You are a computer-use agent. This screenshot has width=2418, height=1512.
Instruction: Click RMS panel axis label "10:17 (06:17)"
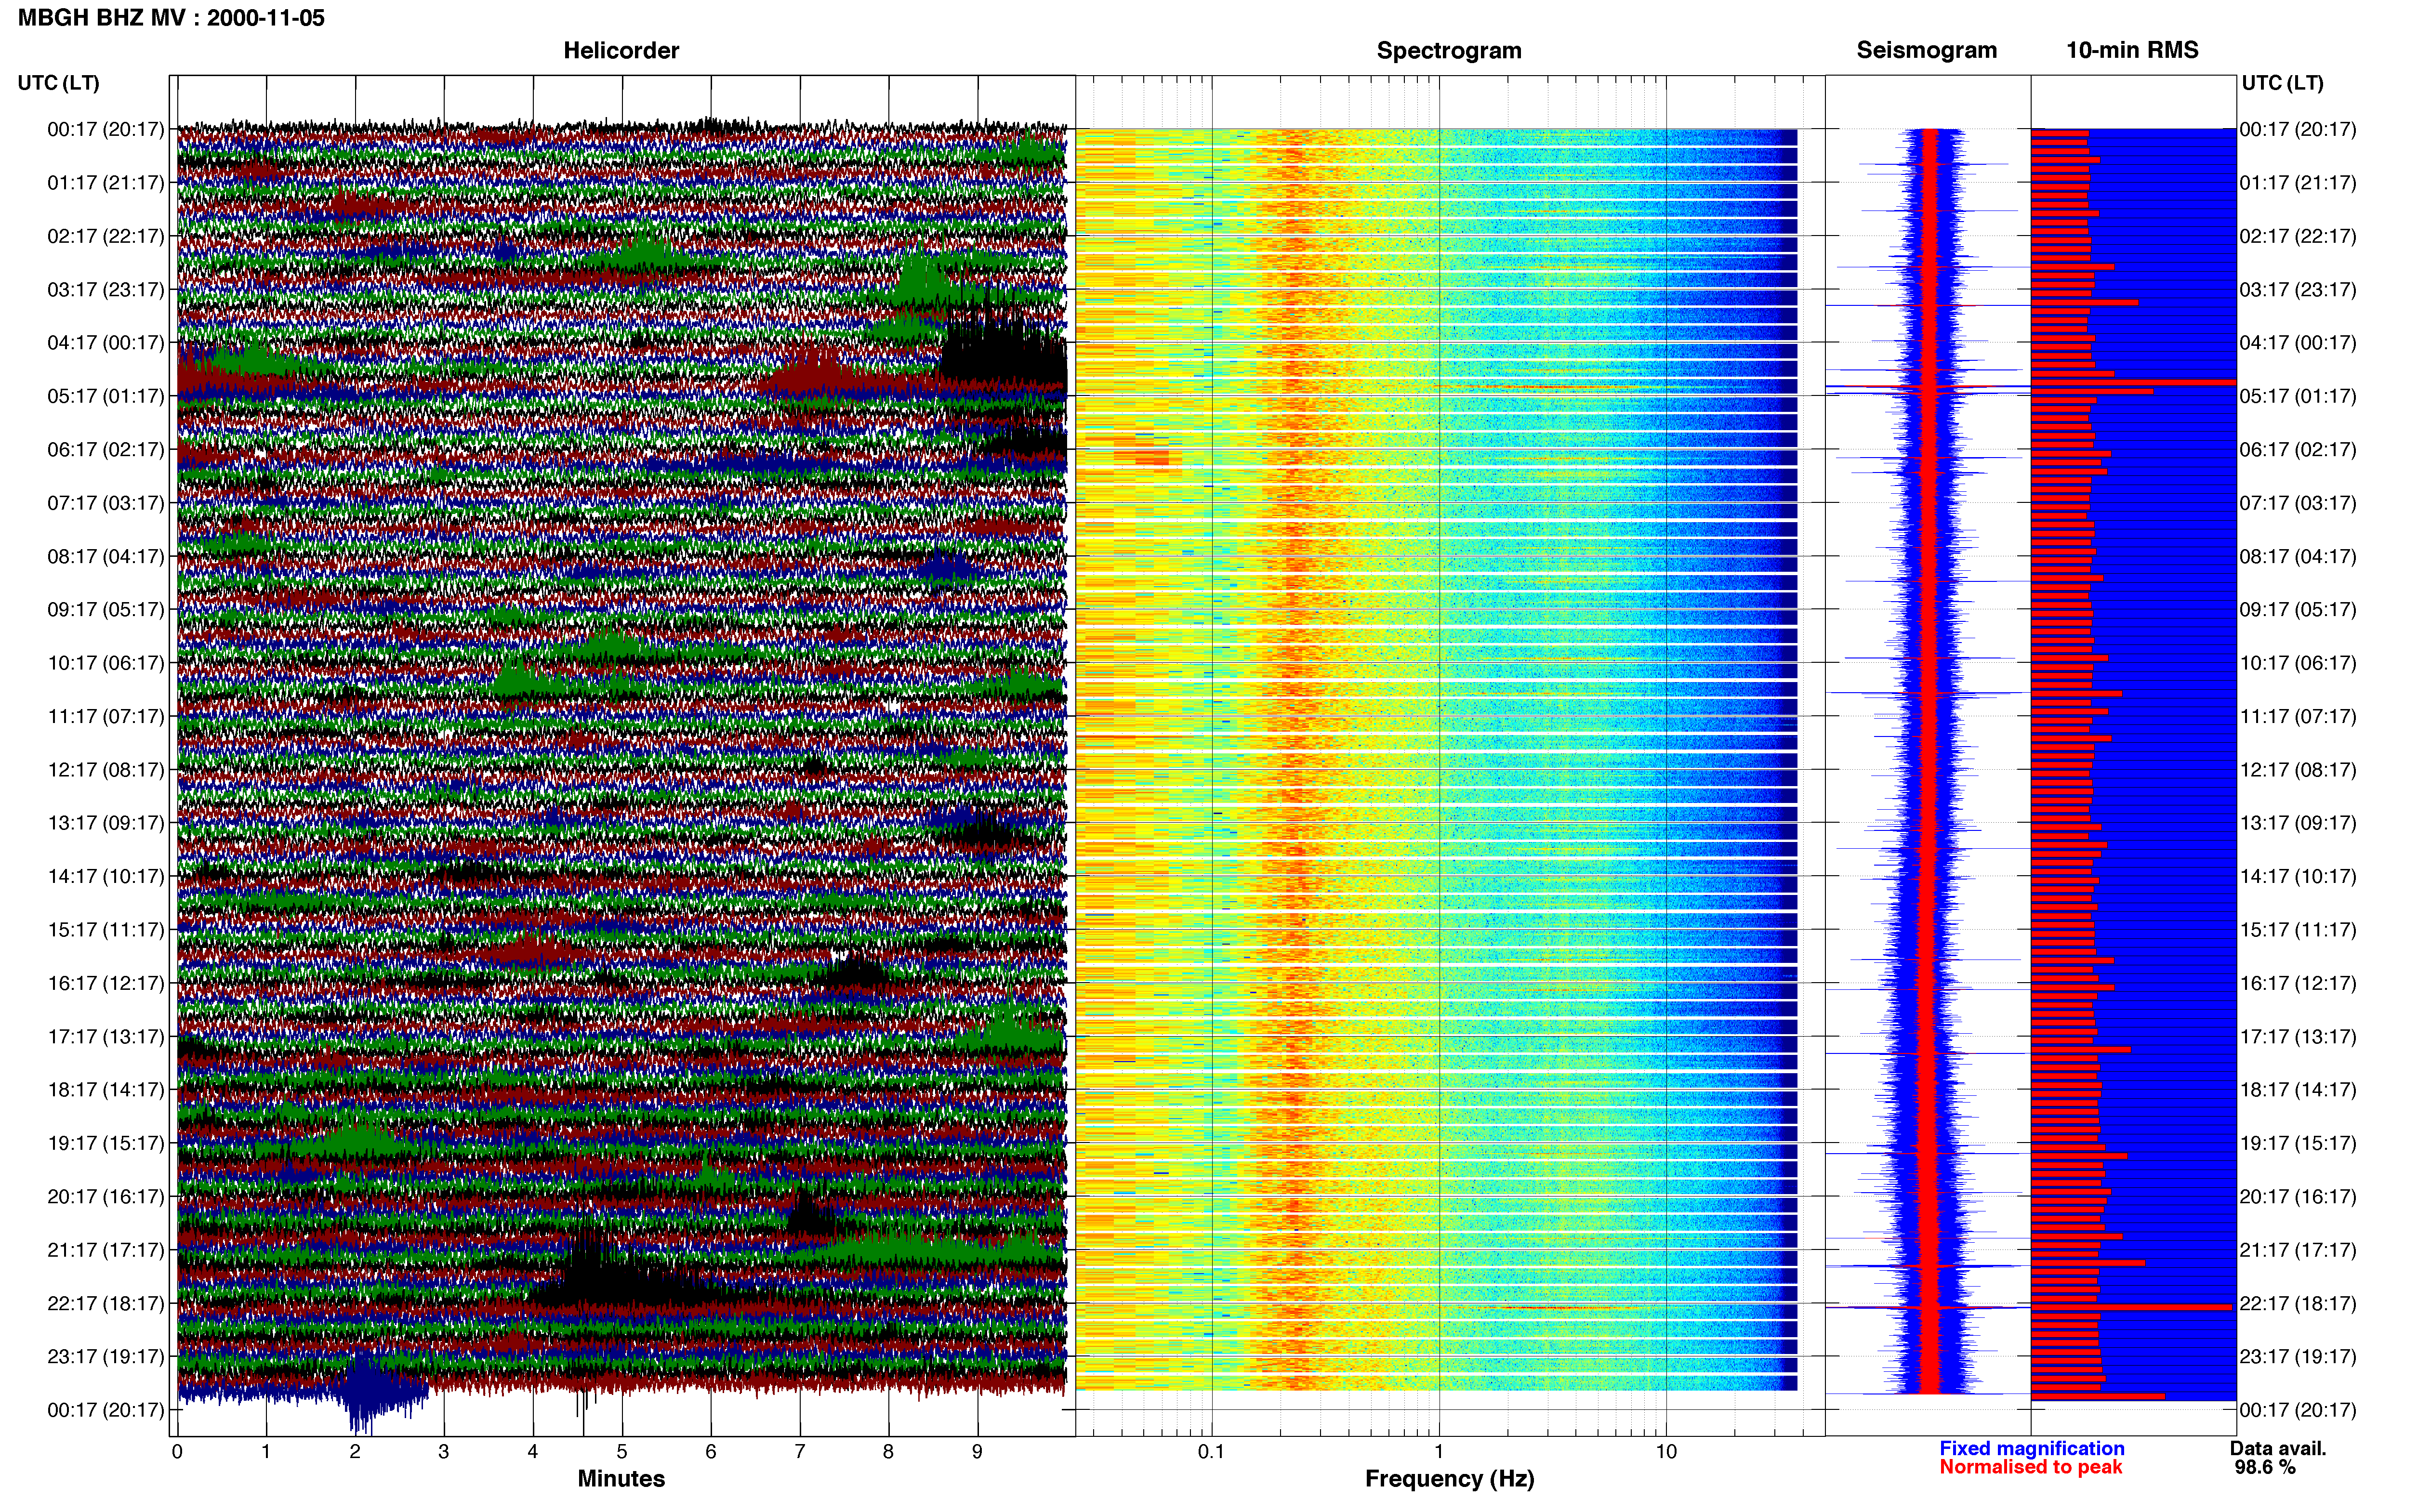[x=2298, y=663]
